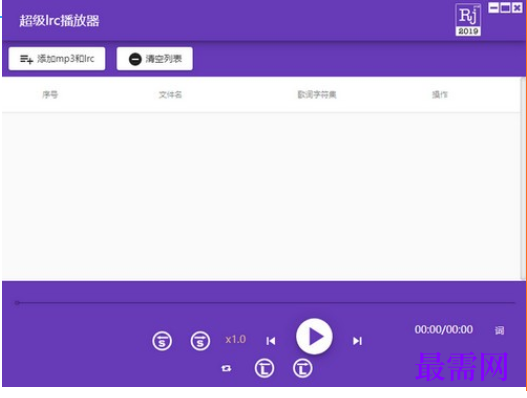
Task: Click the play button
Action: coord(314,336)
